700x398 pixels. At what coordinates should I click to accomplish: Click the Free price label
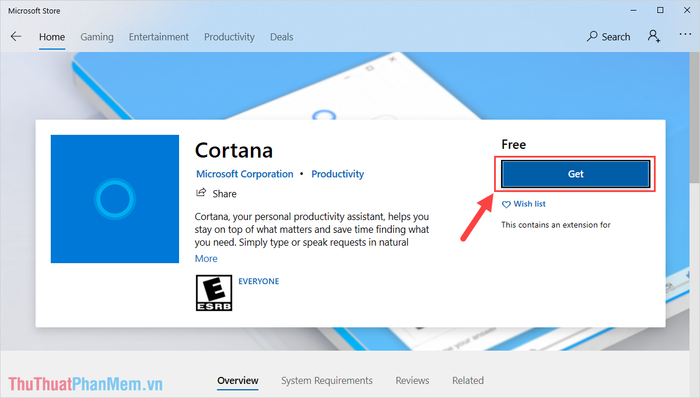tap(513, 145)
